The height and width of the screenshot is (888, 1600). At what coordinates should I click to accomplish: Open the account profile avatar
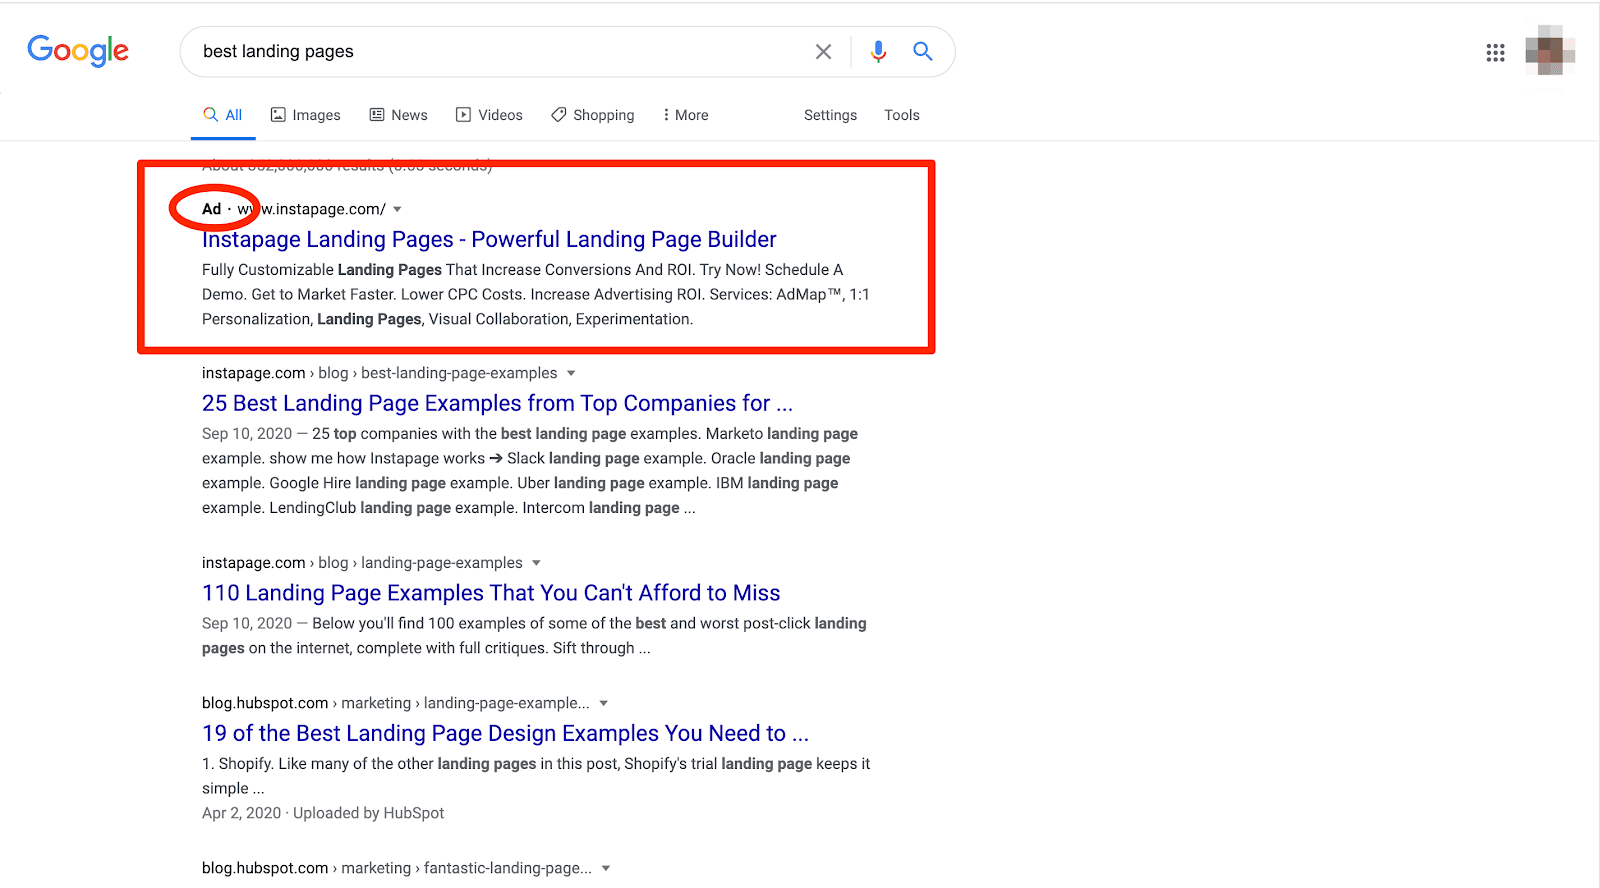(x=1550, y=50)
